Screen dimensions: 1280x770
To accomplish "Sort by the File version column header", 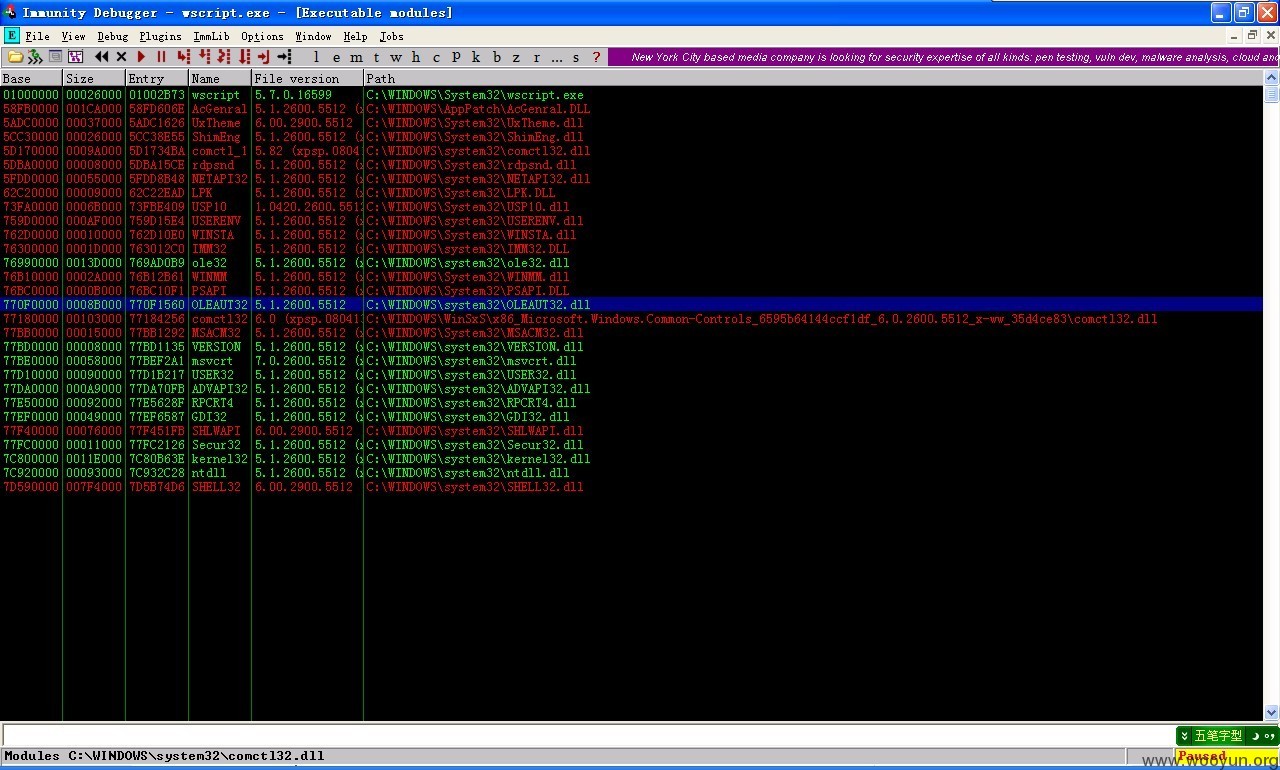I will tap(307, 78).
